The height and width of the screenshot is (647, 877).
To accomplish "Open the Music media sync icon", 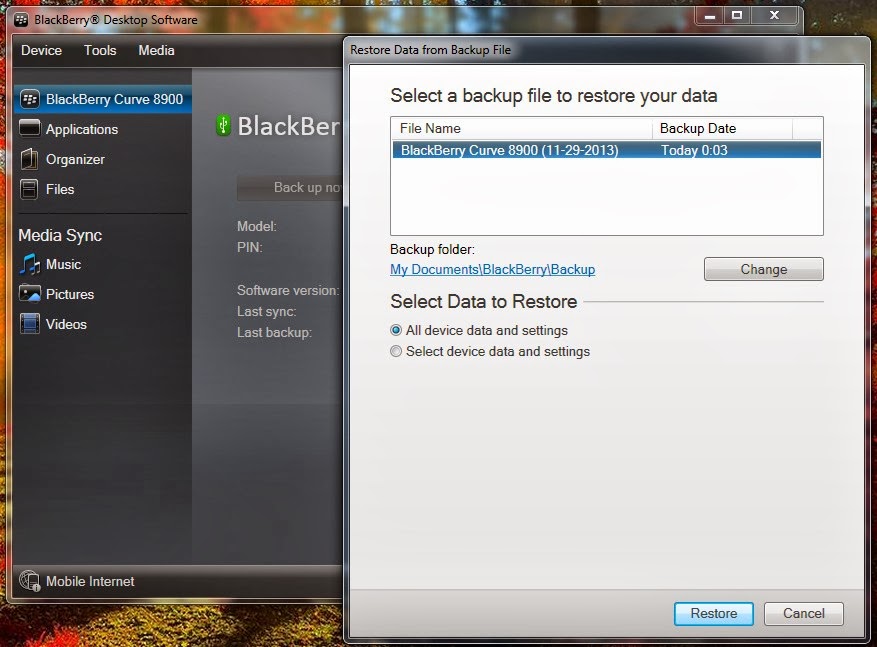I will click(30, 264).
